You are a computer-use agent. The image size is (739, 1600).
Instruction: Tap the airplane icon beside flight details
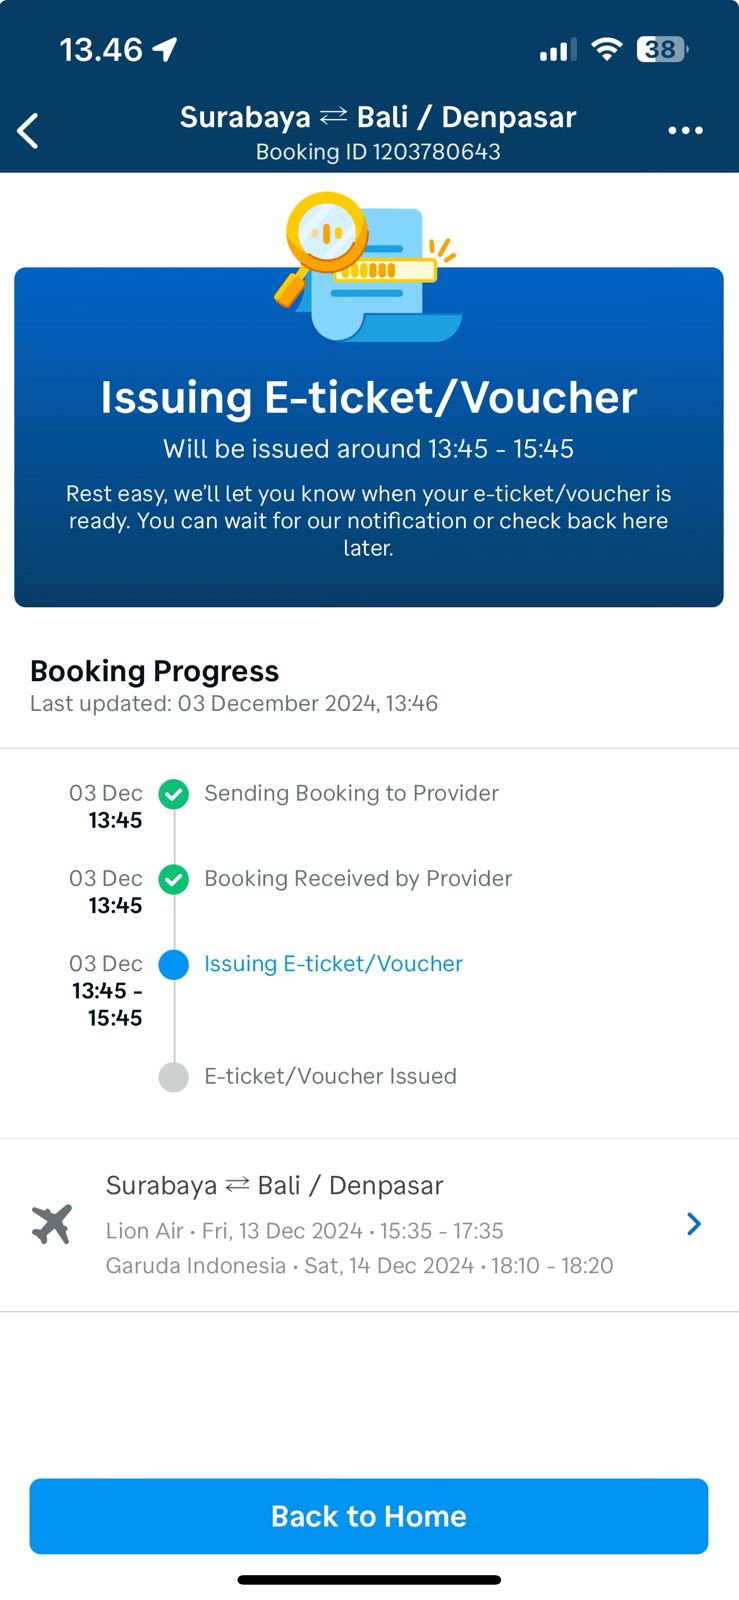tap(52, 1224)
